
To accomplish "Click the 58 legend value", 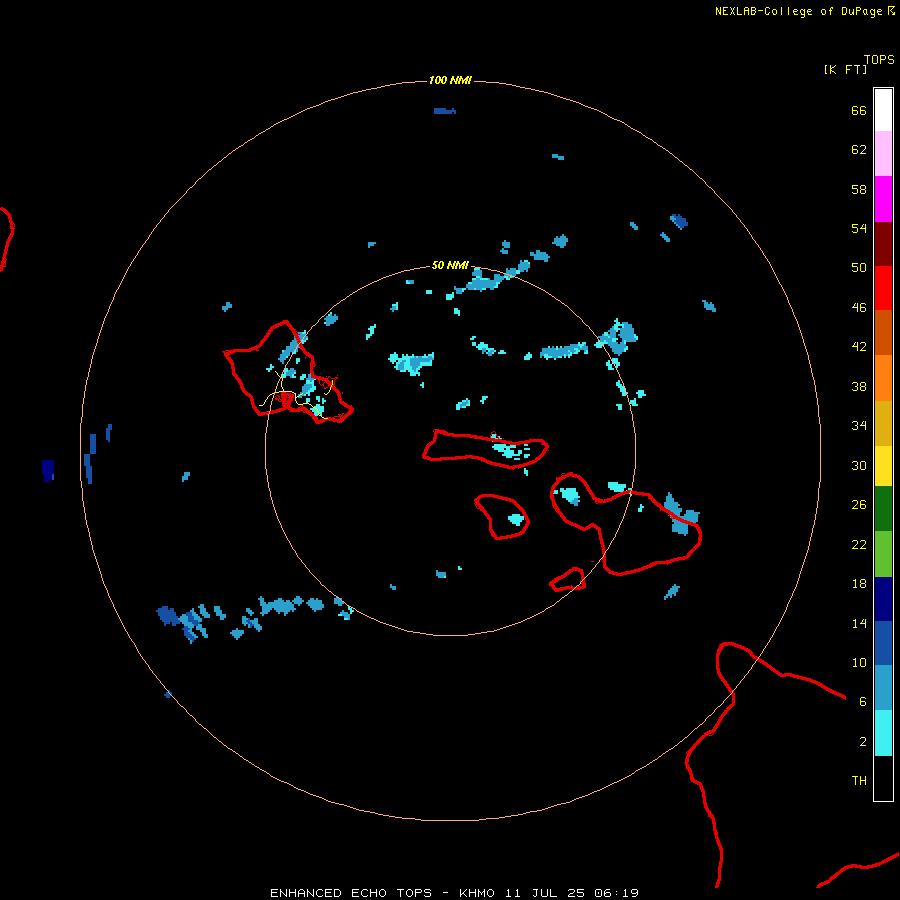I will pyautogui.click(x=859, y=189).
